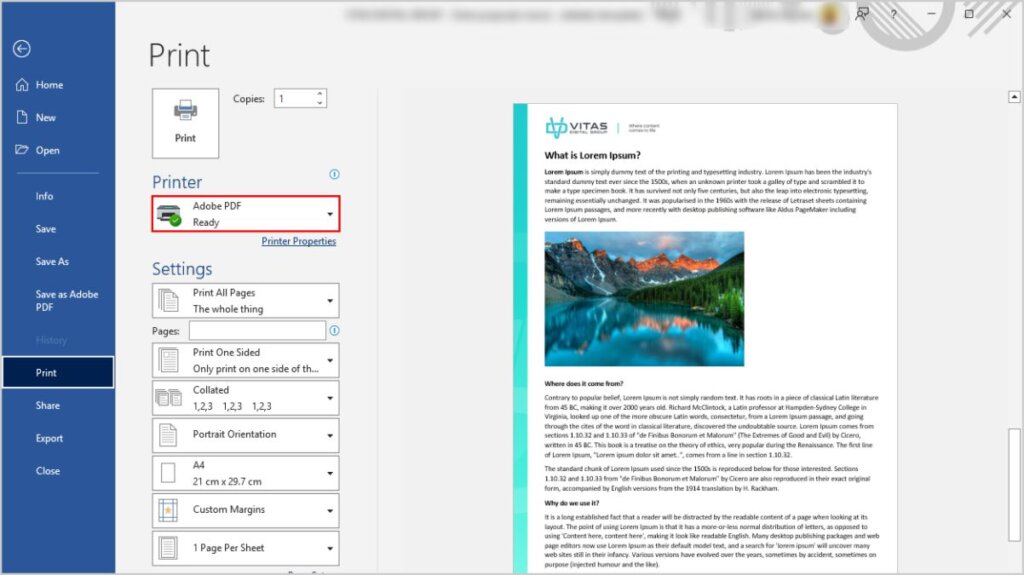Image resolution: width=1024 pixels, height=575 pixels.
Task: Expand the A4 paper size dropdown
Action: [x=246, y=473]
